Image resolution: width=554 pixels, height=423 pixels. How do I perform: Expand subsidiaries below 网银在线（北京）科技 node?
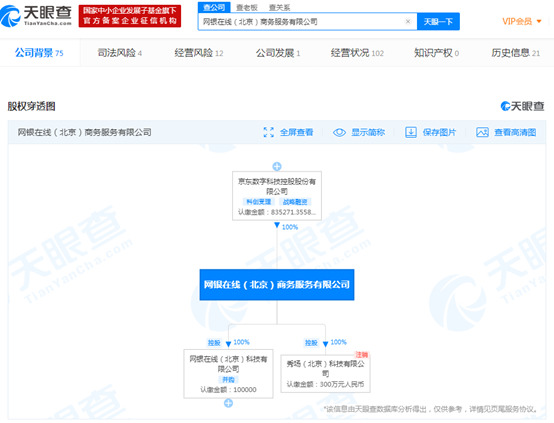click(x=228, y=403)
